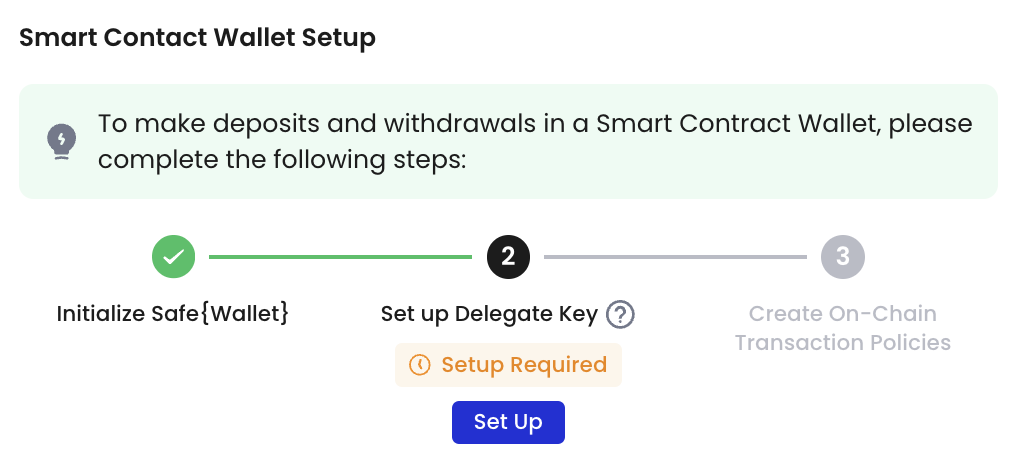
Task: Click the Setup Required status text
Action: (x=524, y=365)
